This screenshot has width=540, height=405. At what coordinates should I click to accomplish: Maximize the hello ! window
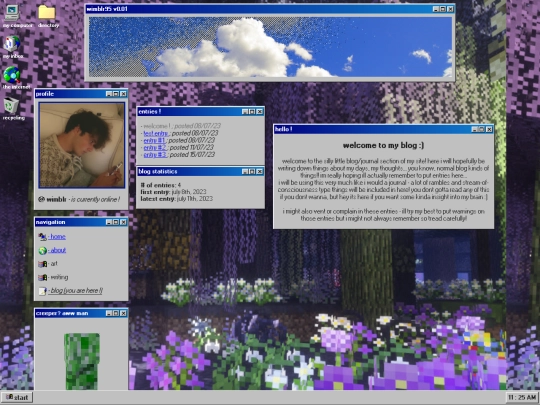point(482,129)
